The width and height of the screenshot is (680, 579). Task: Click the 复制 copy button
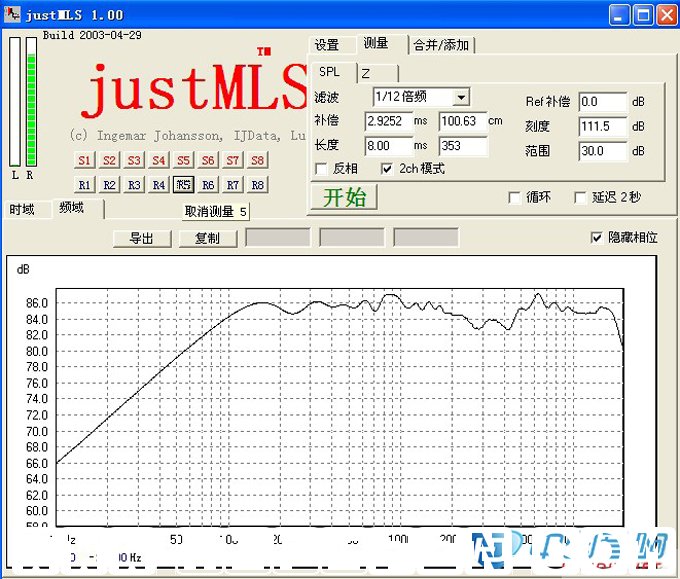tap(207, 238)
